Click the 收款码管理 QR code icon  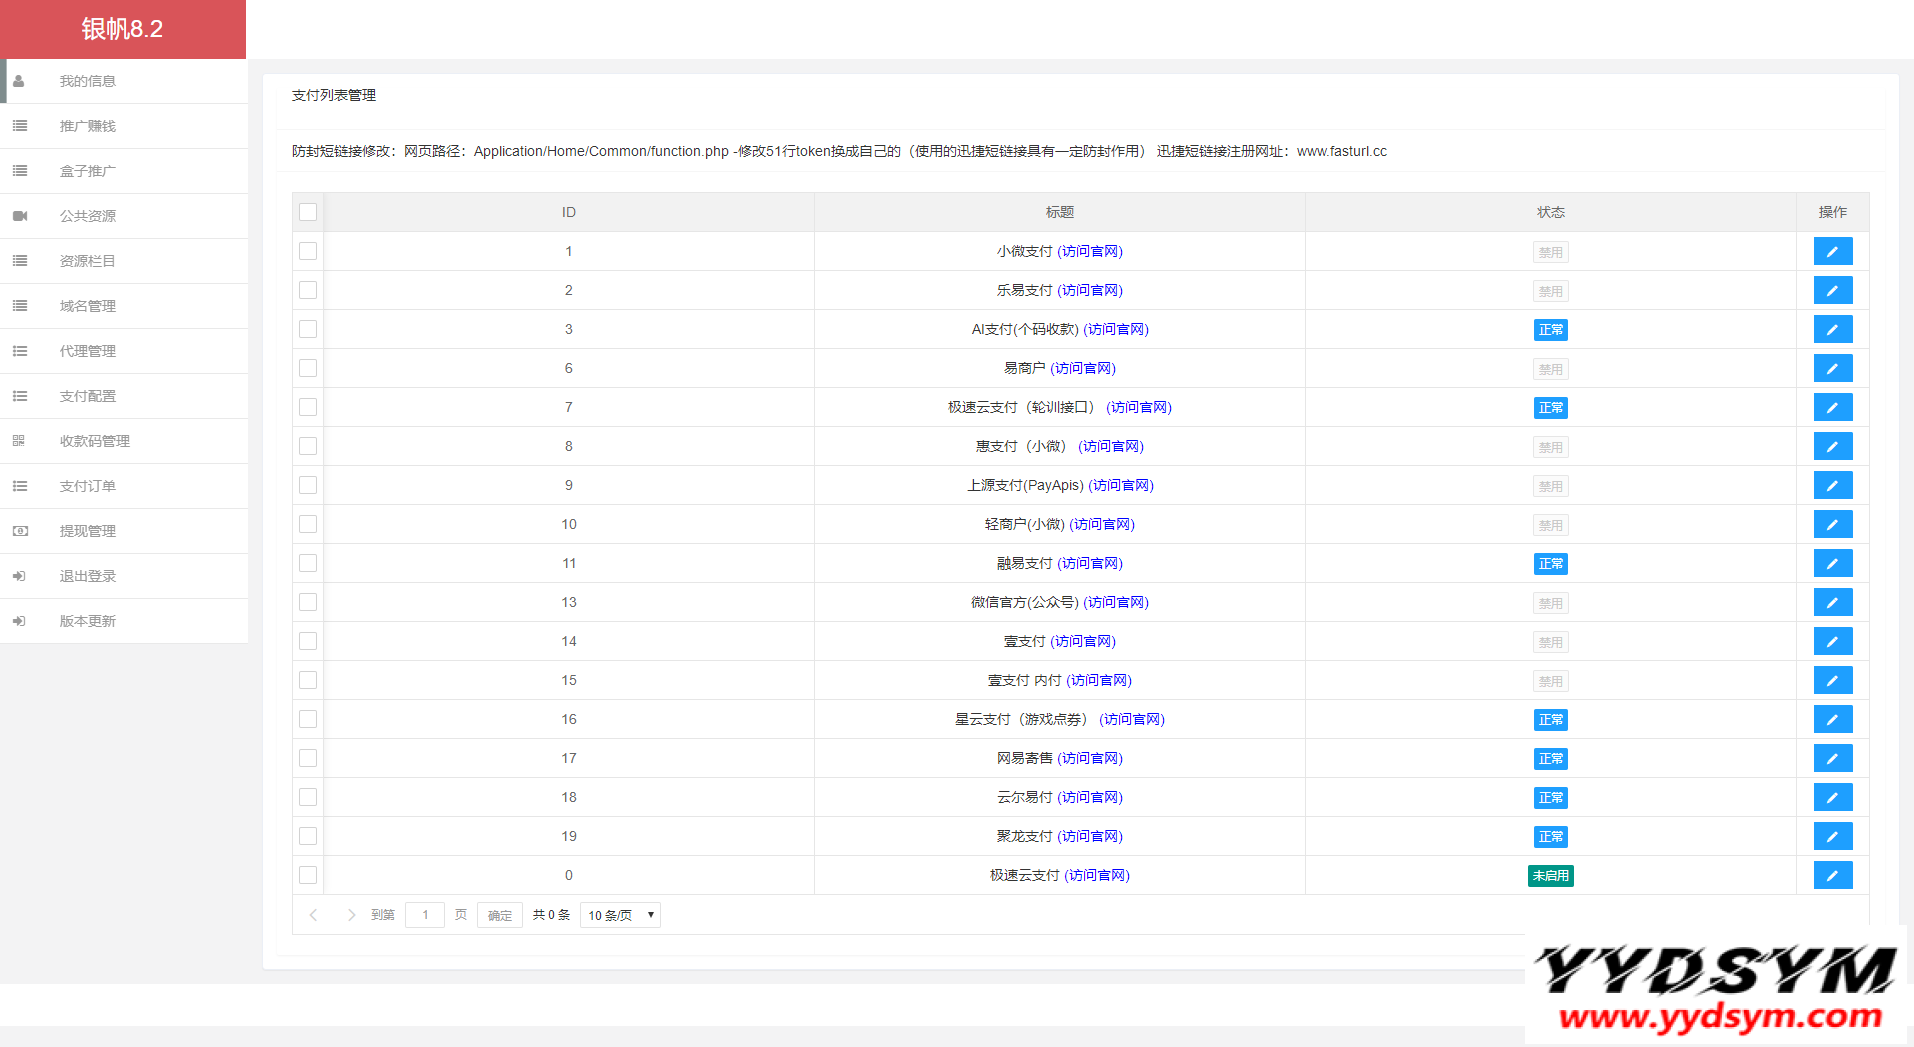(x=19, y=441)
